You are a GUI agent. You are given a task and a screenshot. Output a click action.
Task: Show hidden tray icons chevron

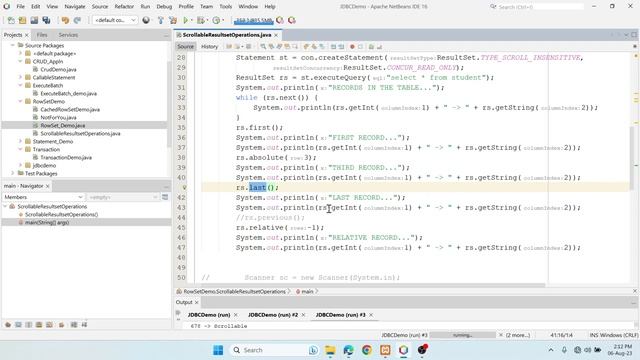pos(551,350)
